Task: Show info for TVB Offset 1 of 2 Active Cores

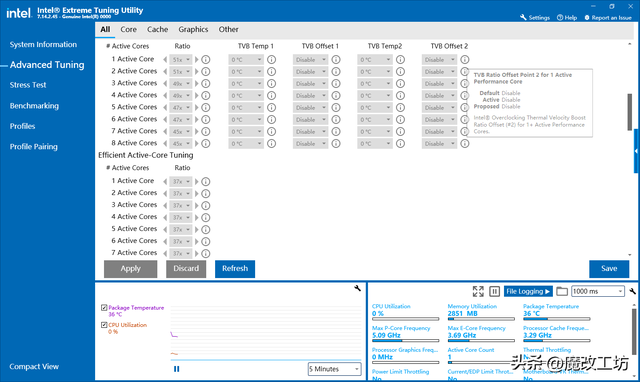Action: [336, 71]
